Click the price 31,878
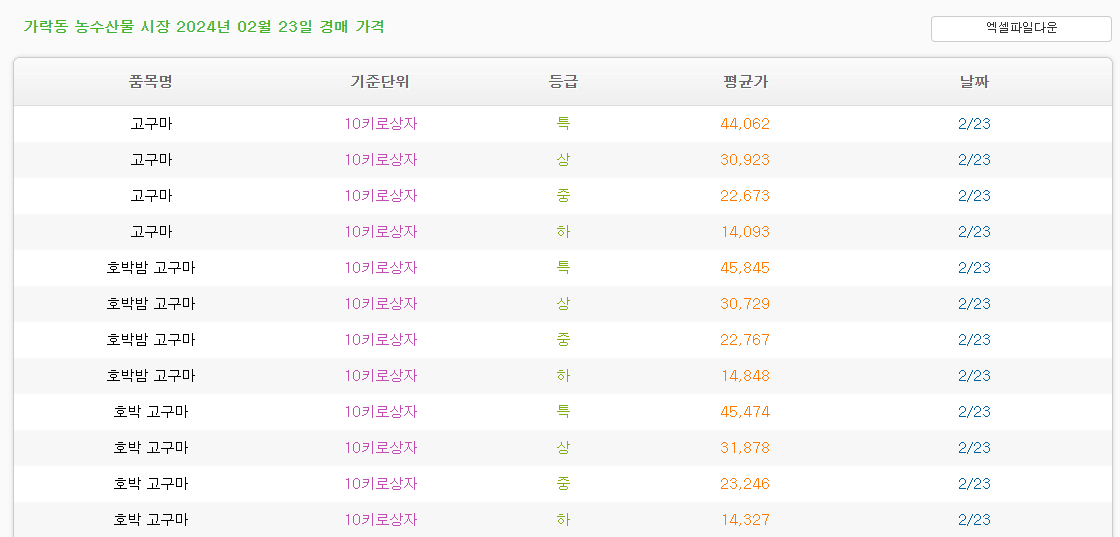This screenshot has width=1120, height=537. coord(745,448)
